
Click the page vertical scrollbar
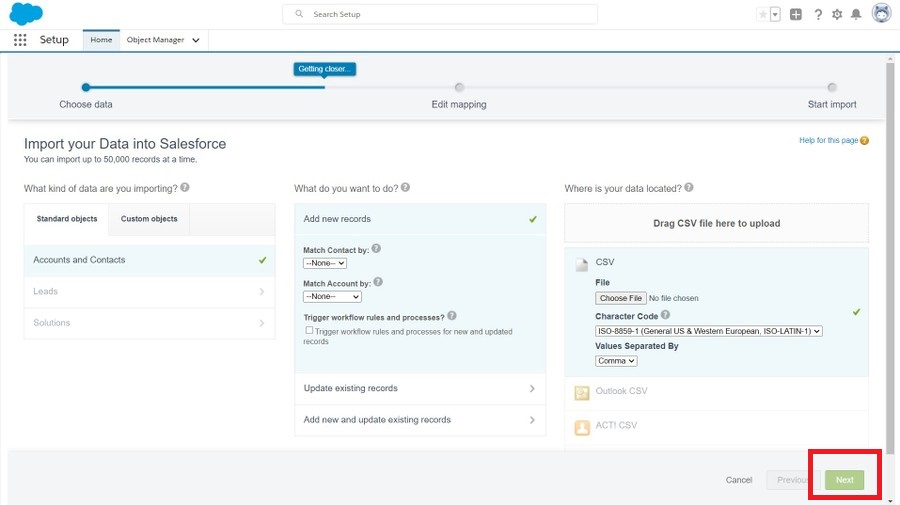[890, 258]
